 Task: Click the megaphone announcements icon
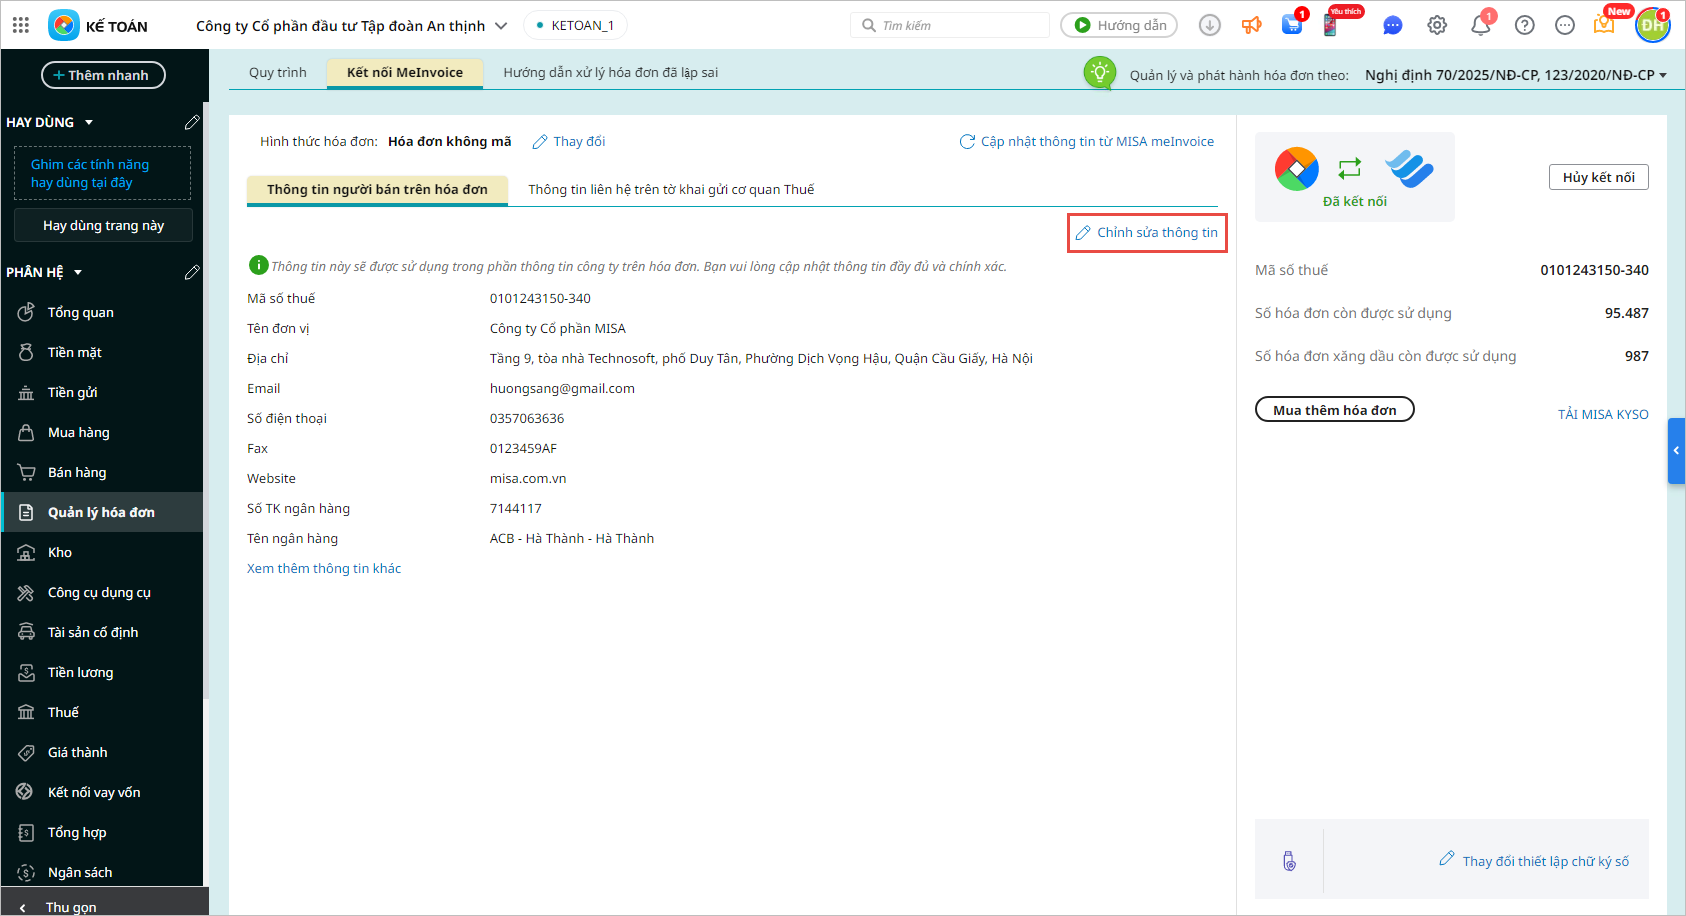(1251, 25)
